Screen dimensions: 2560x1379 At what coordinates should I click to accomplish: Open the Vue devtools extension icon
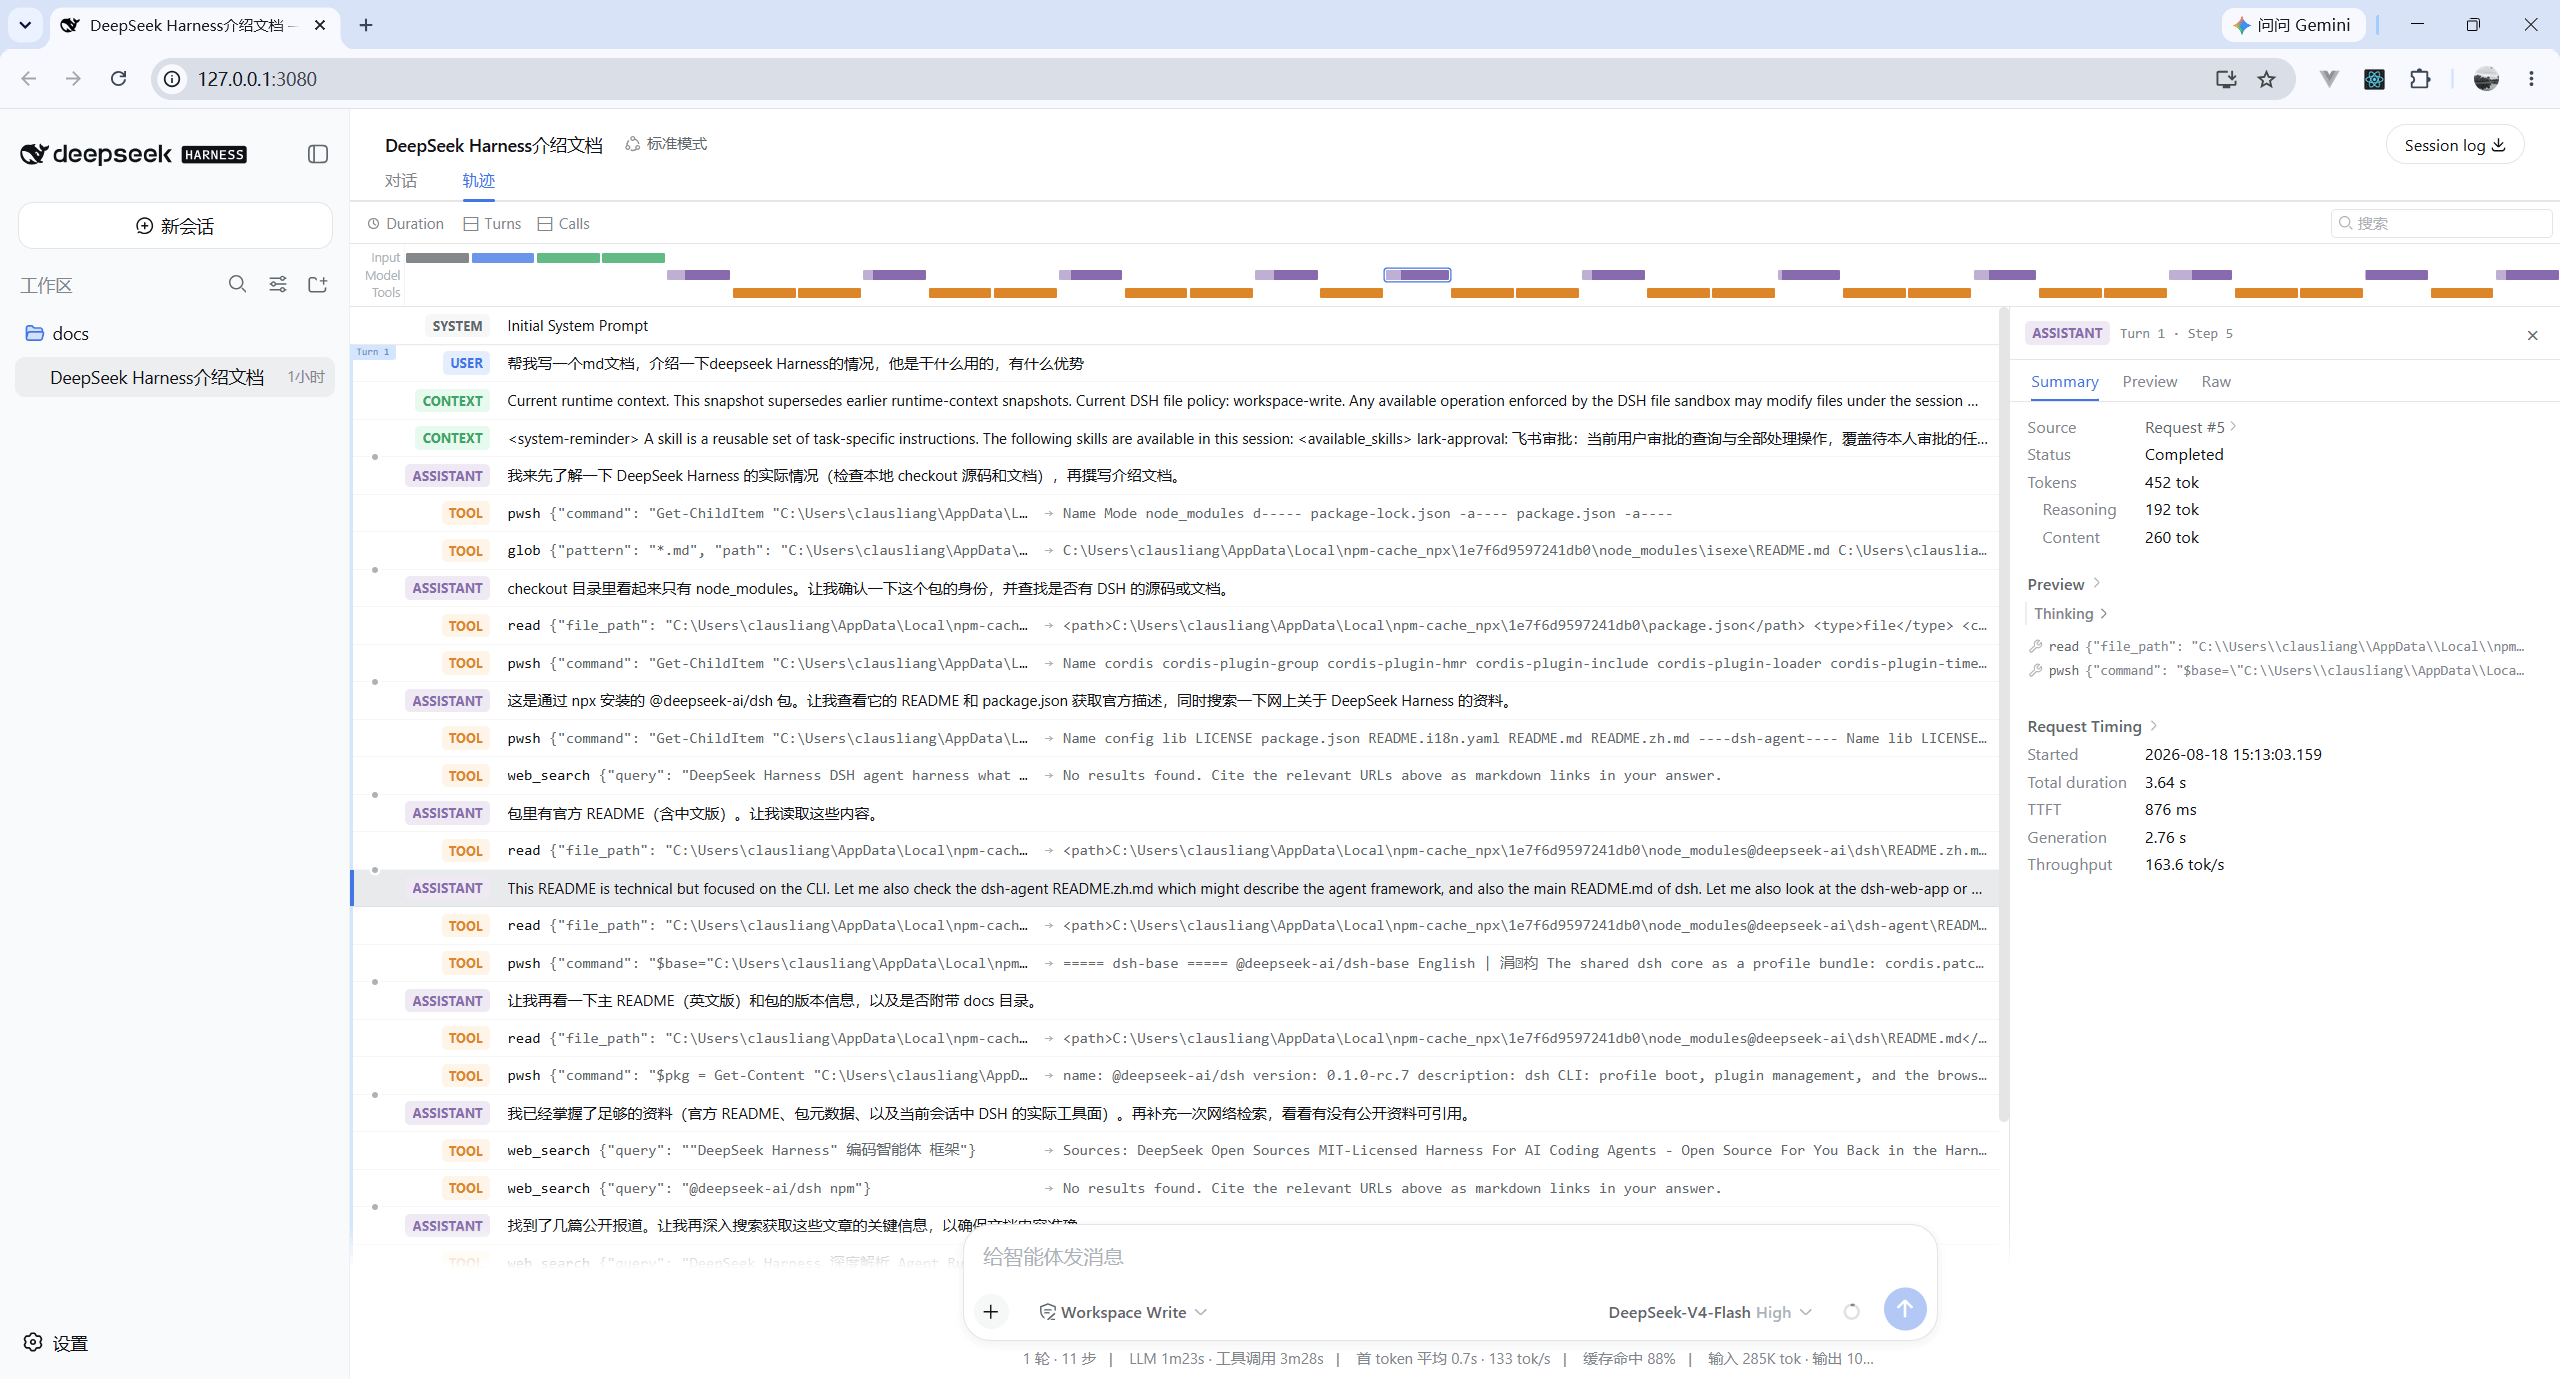click(x=2329, y=79)
